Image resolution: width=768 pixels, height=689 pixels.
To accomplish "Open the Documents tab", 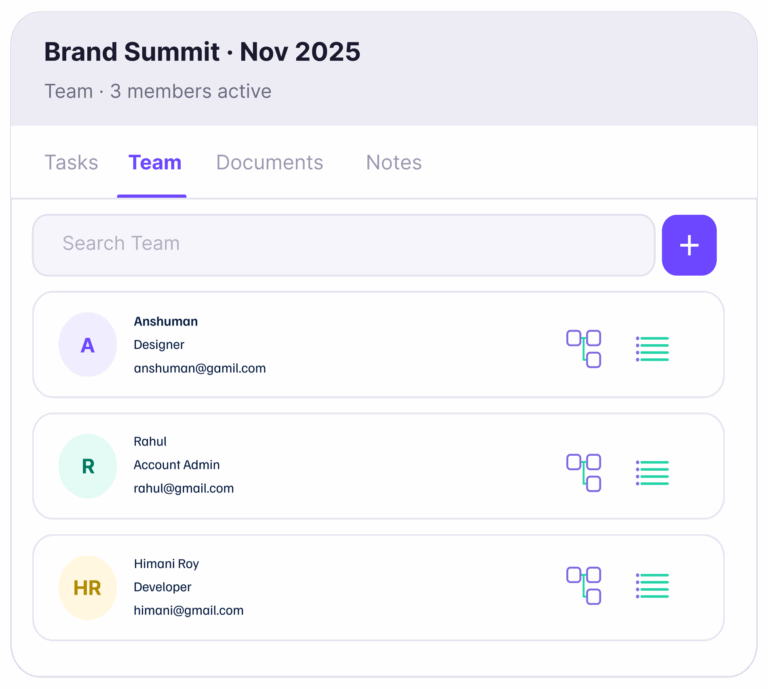I will point(269,163).
